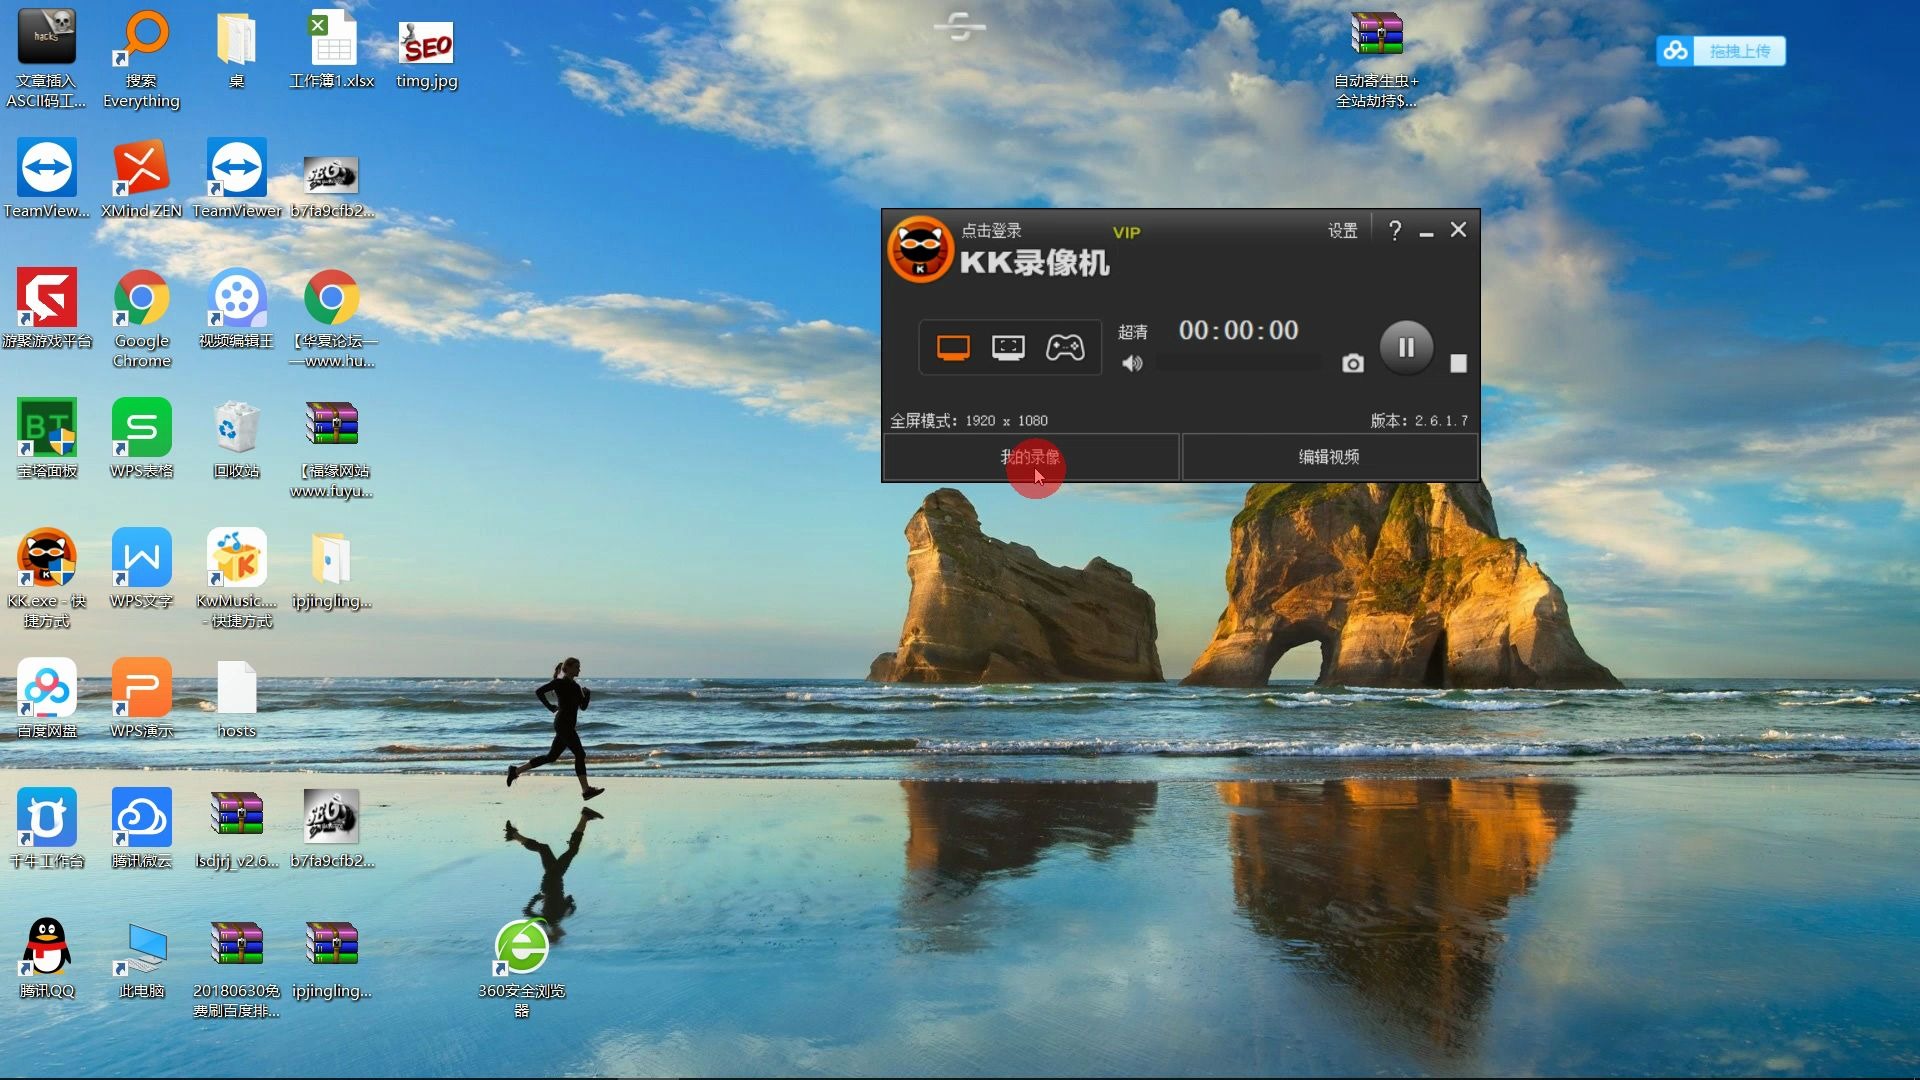This screenshot has width=1920, height=1080.
Task: Click 点击登录 to sign into KK
Action: click(x=990, y=231)
